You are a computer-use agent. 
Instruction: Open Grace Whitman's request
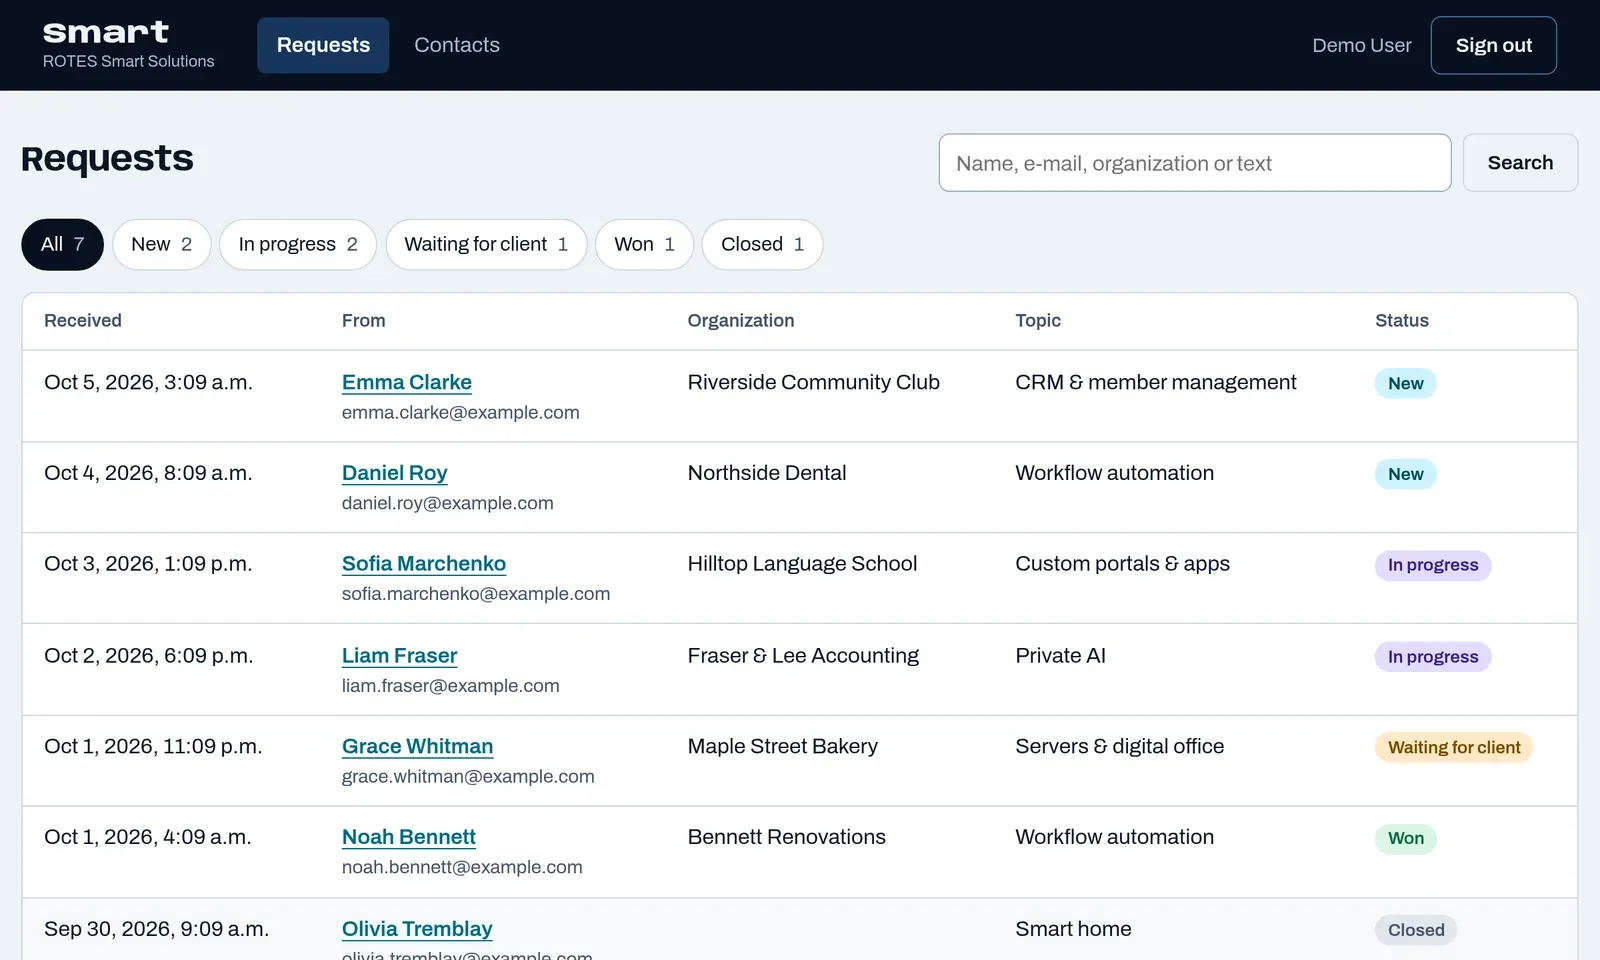pyautogui.click(x=417, y=747)
